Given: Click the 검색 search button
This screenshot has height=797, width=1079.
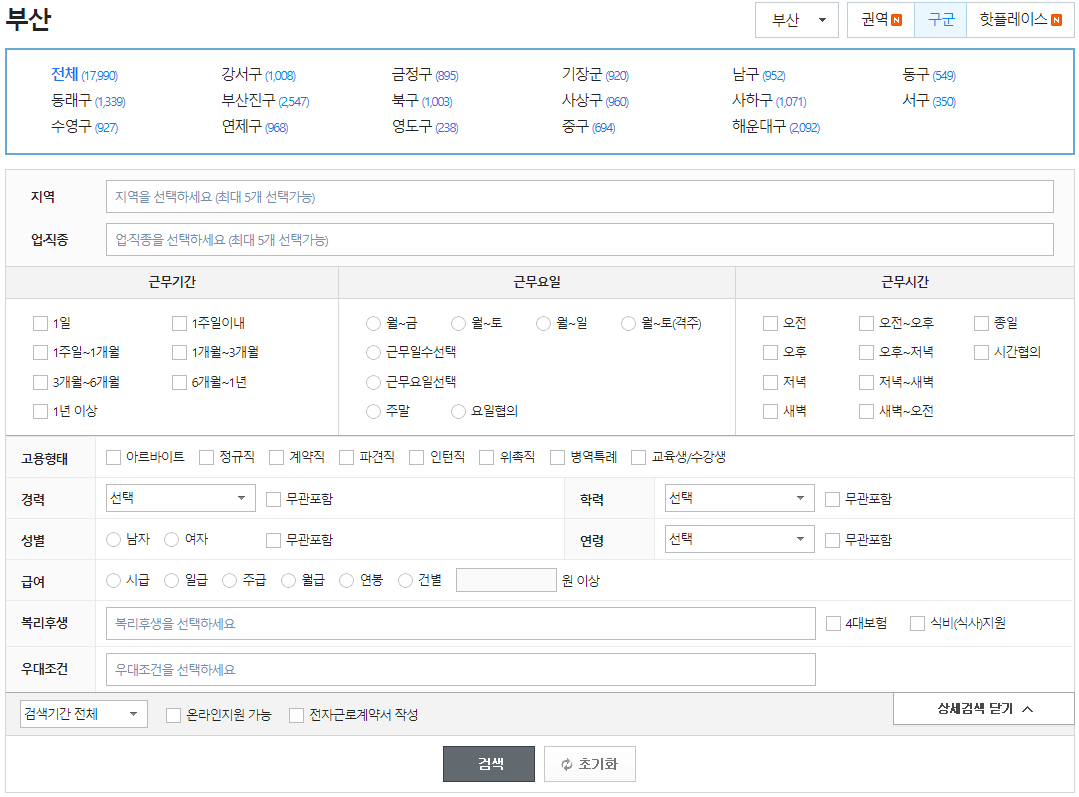Looking at the screenshot, I should coord(489,763).
